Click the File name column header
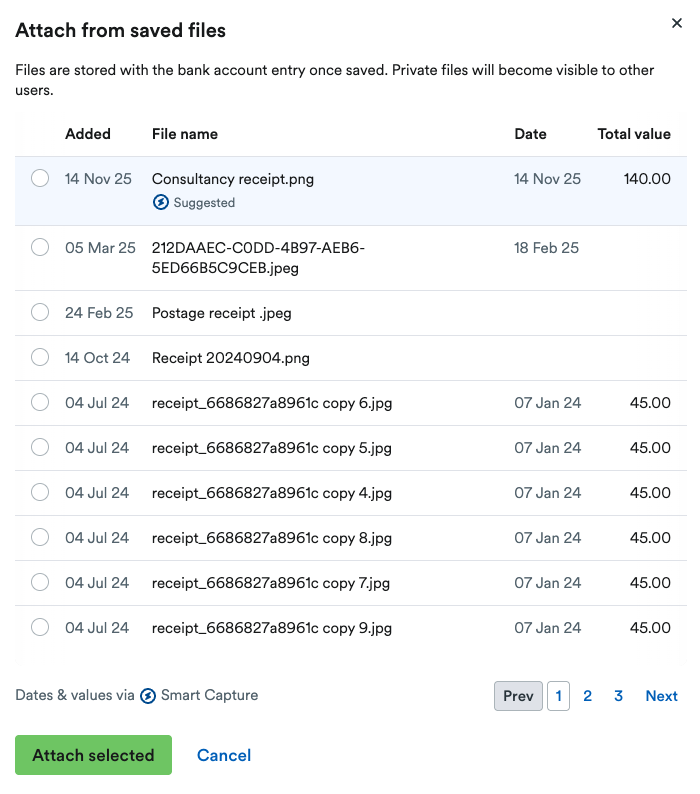 pos(185,134)
